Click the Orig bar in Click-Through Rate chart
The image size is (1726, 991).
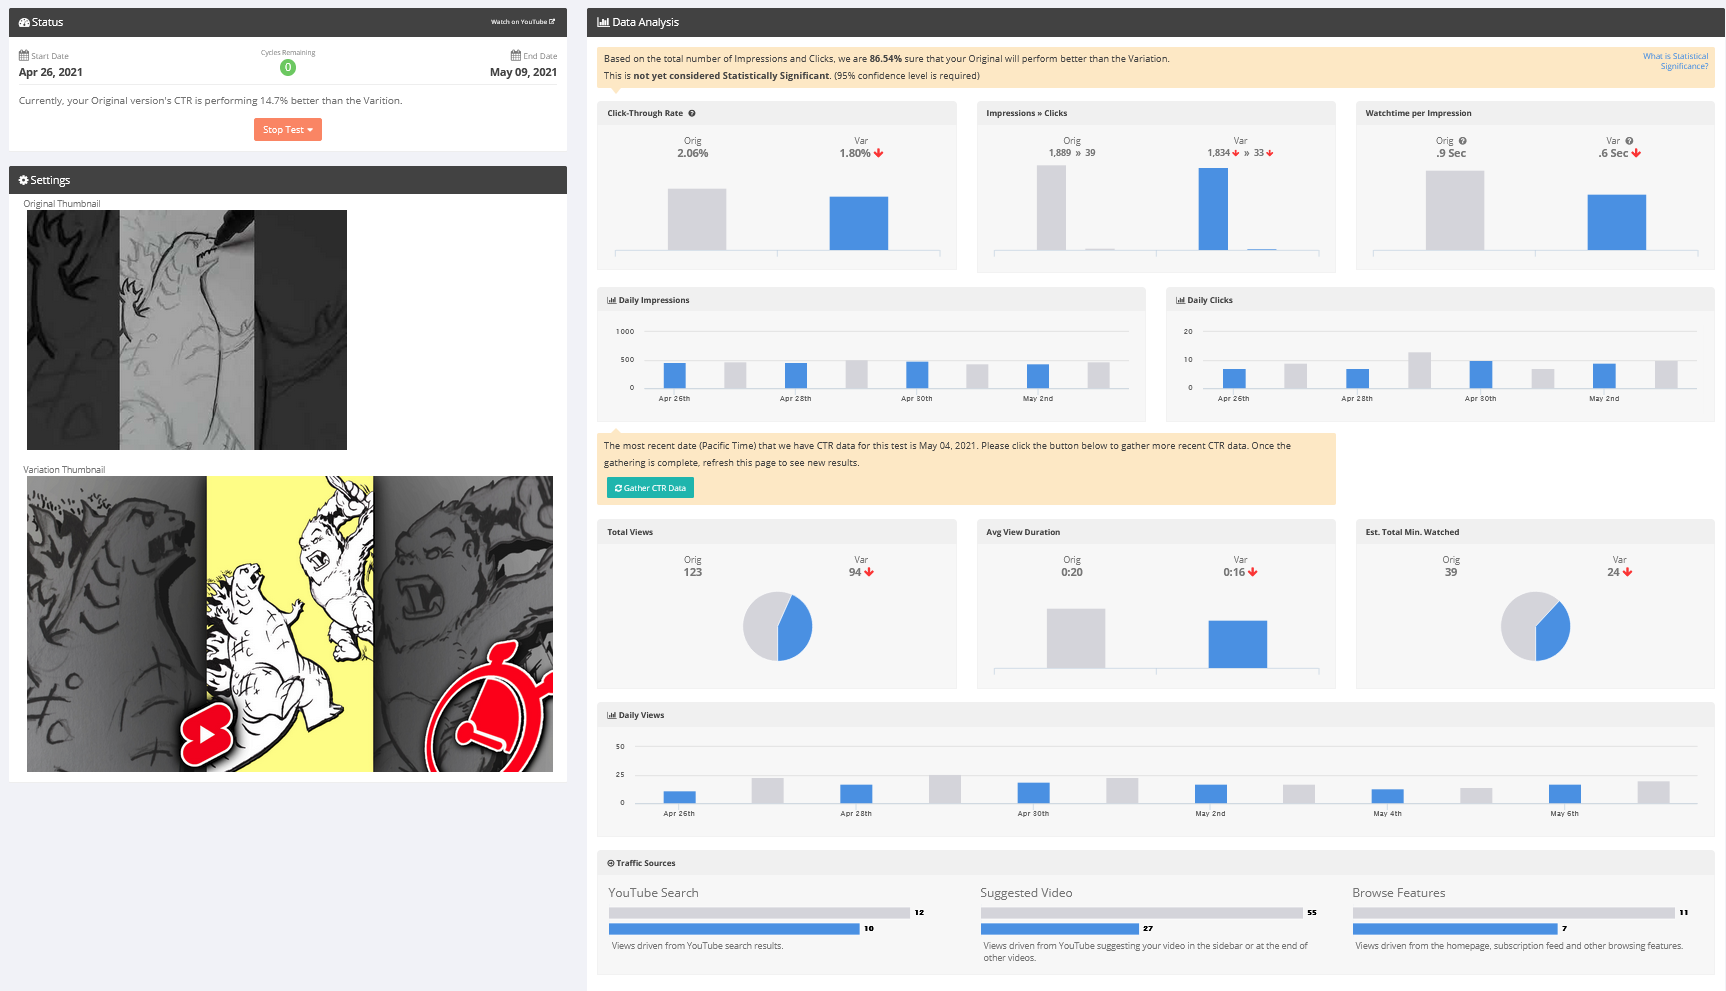tap(697, 219)
